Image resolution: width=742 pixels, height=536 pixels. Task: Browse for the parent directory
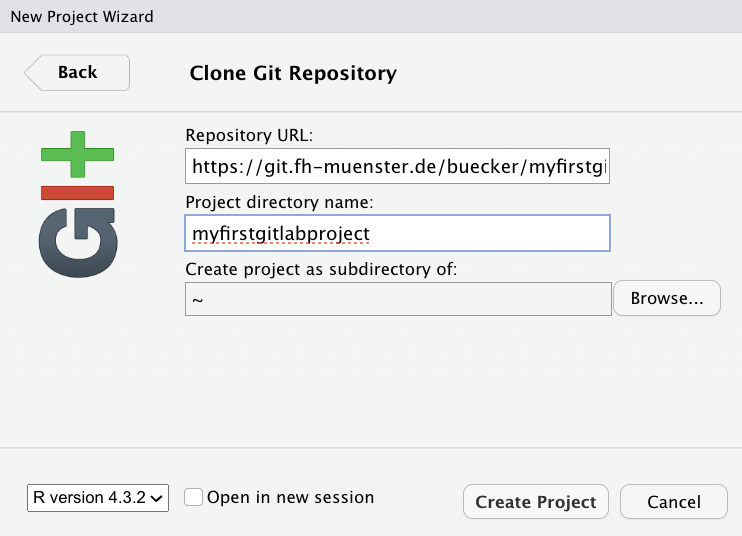(667, 298)
